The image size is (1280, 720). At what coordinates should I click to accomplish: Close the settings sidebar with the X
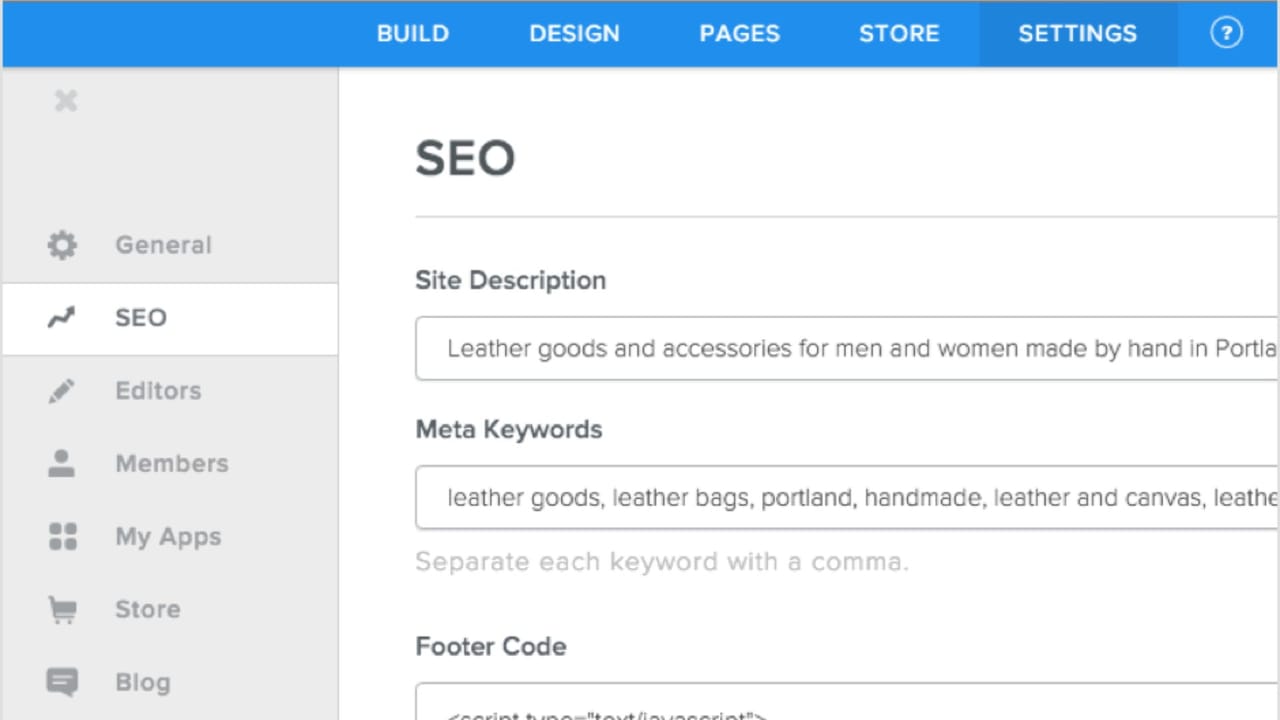tap(65, 100)
